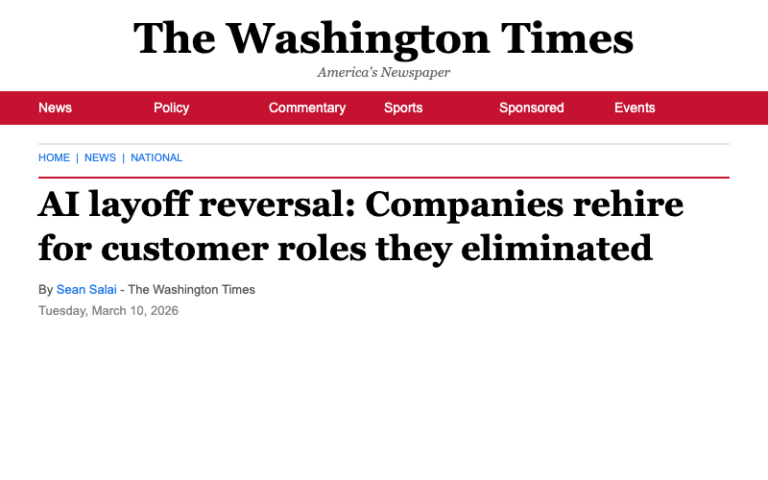Open the Commentary navigation item
This screenshot has width=768, height=480.
pyautogui.click(x=307, y=108)
